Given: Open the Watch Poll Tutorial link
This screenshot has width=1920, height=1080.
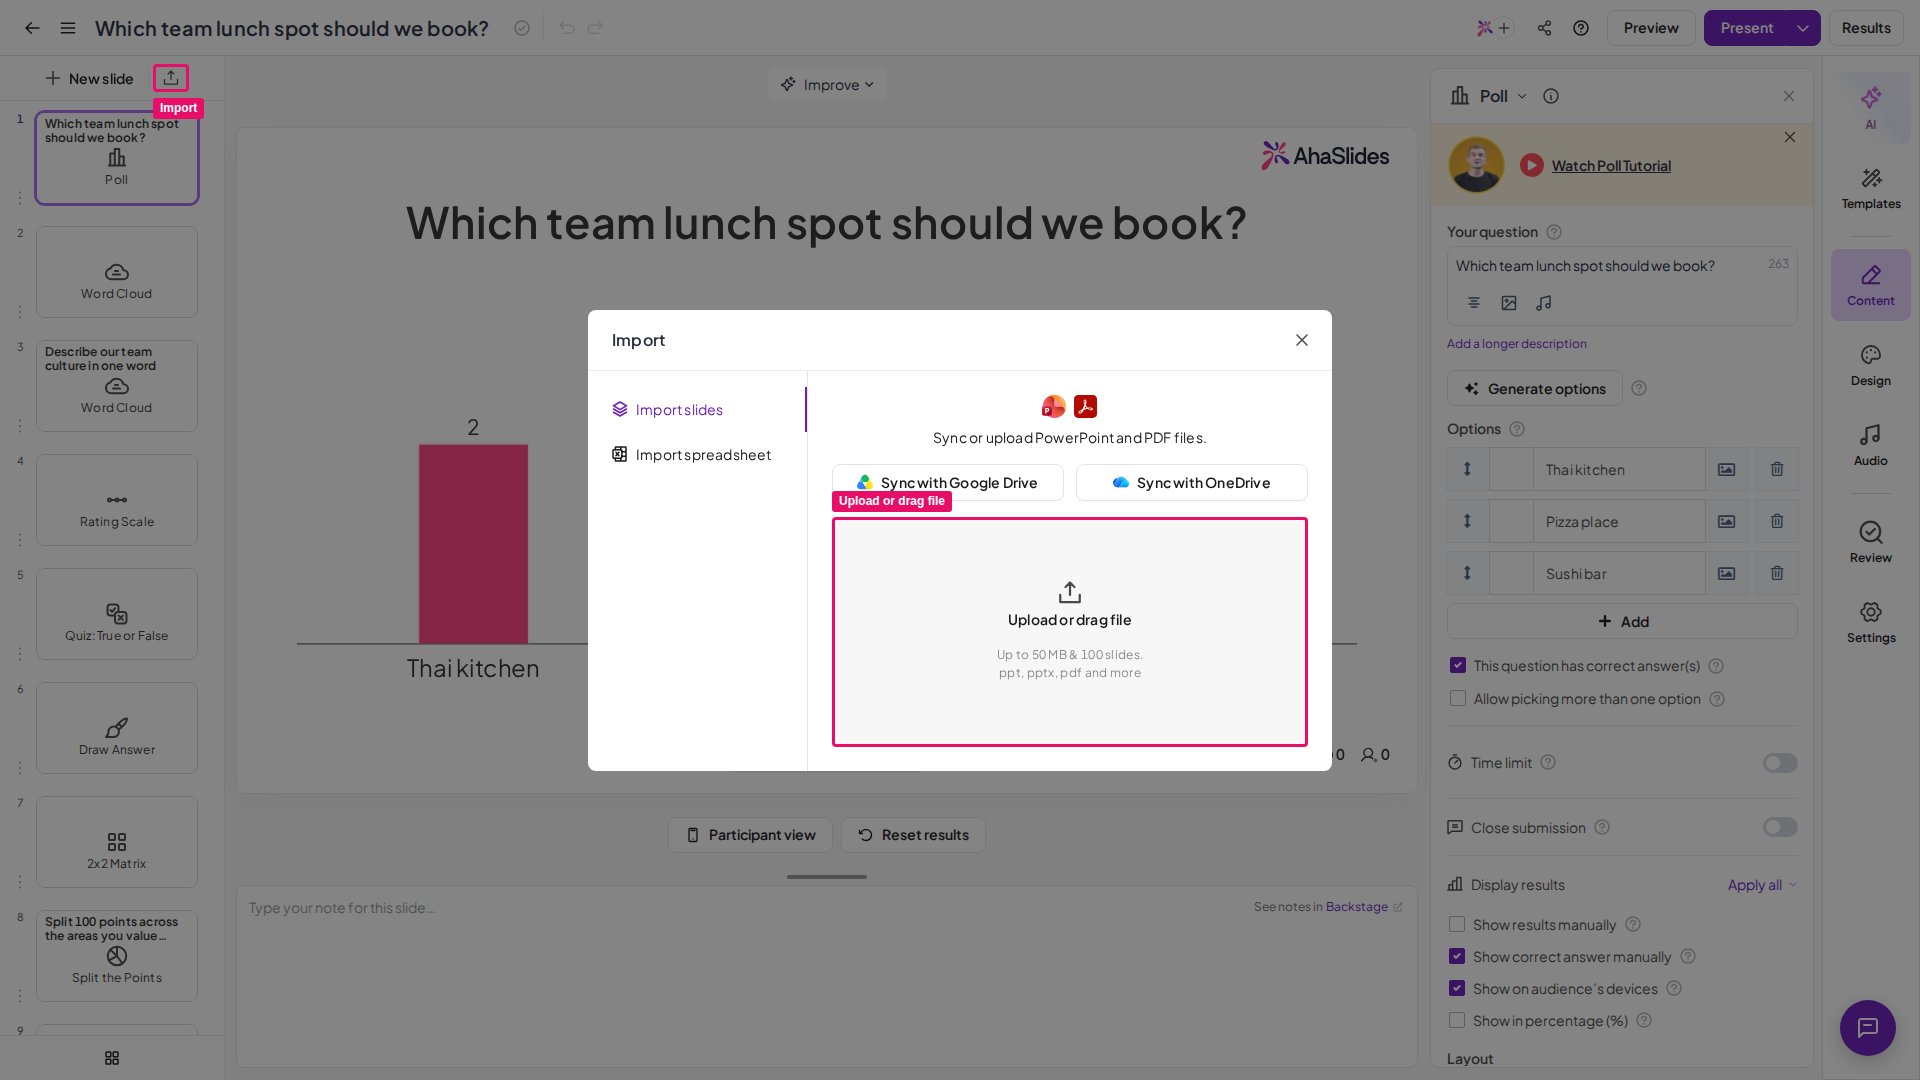Looking at the screenshot, I should click(1611, 166).
